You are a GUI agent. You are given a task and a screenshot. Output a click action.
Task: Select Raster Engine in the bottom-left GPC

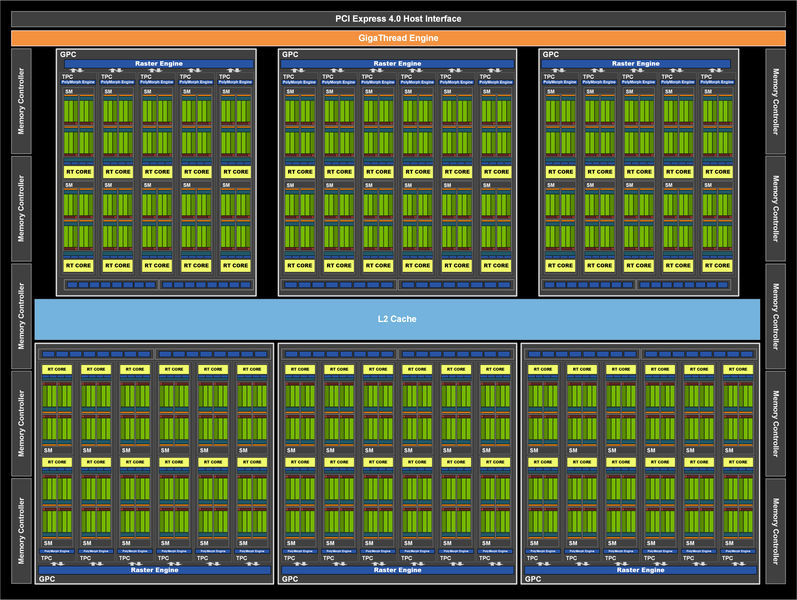(x=155, y=570)
